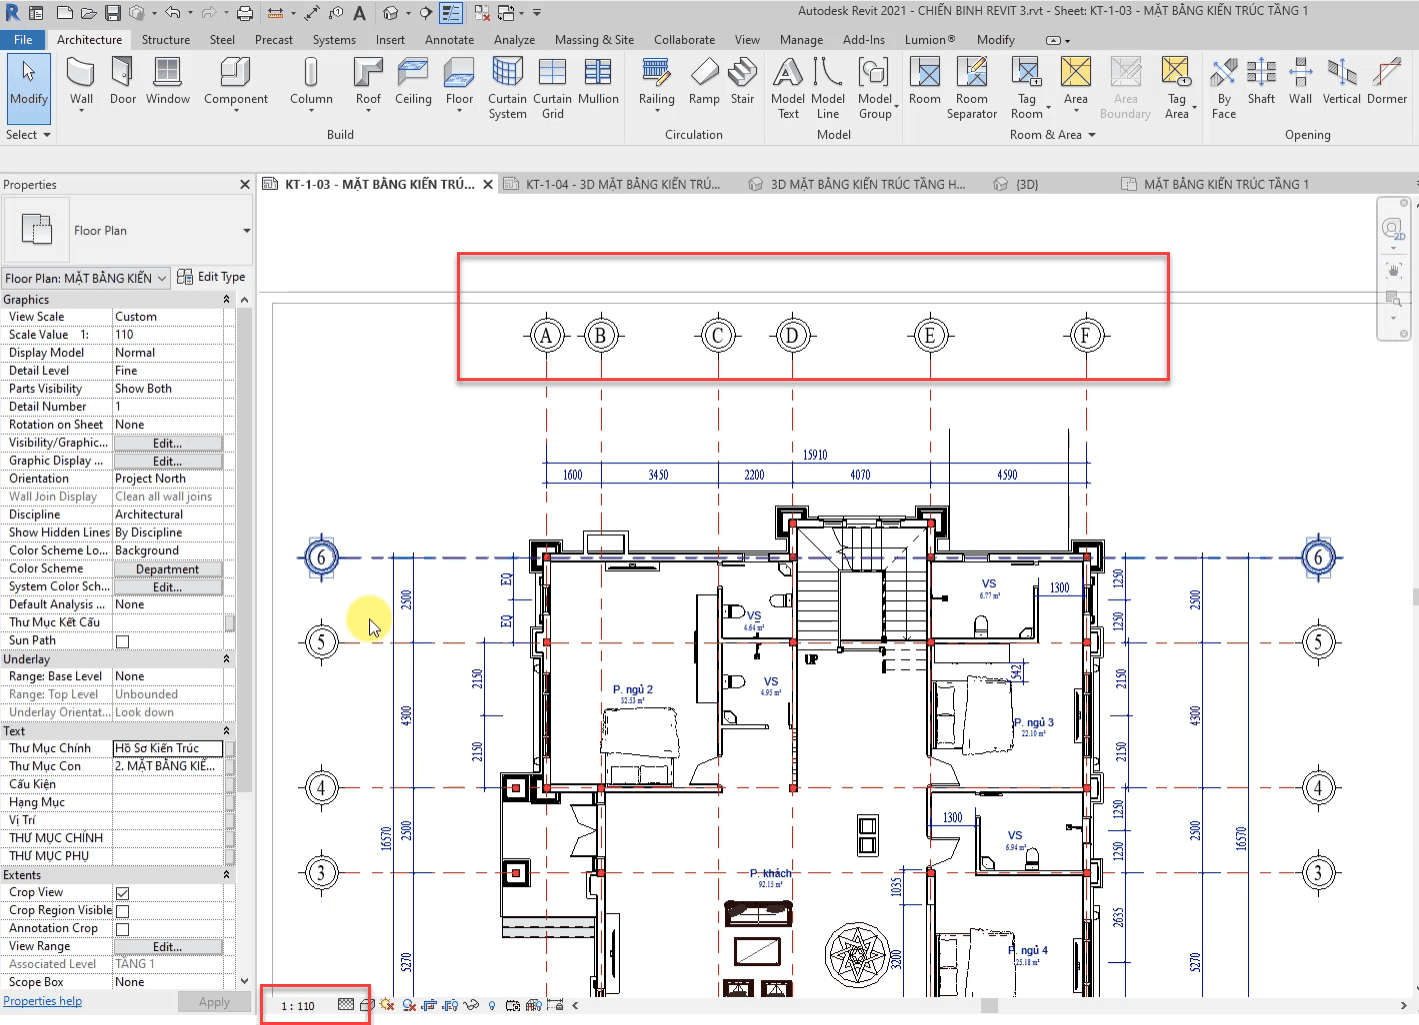
Task: Select the Wall tool
Action: 81,81
